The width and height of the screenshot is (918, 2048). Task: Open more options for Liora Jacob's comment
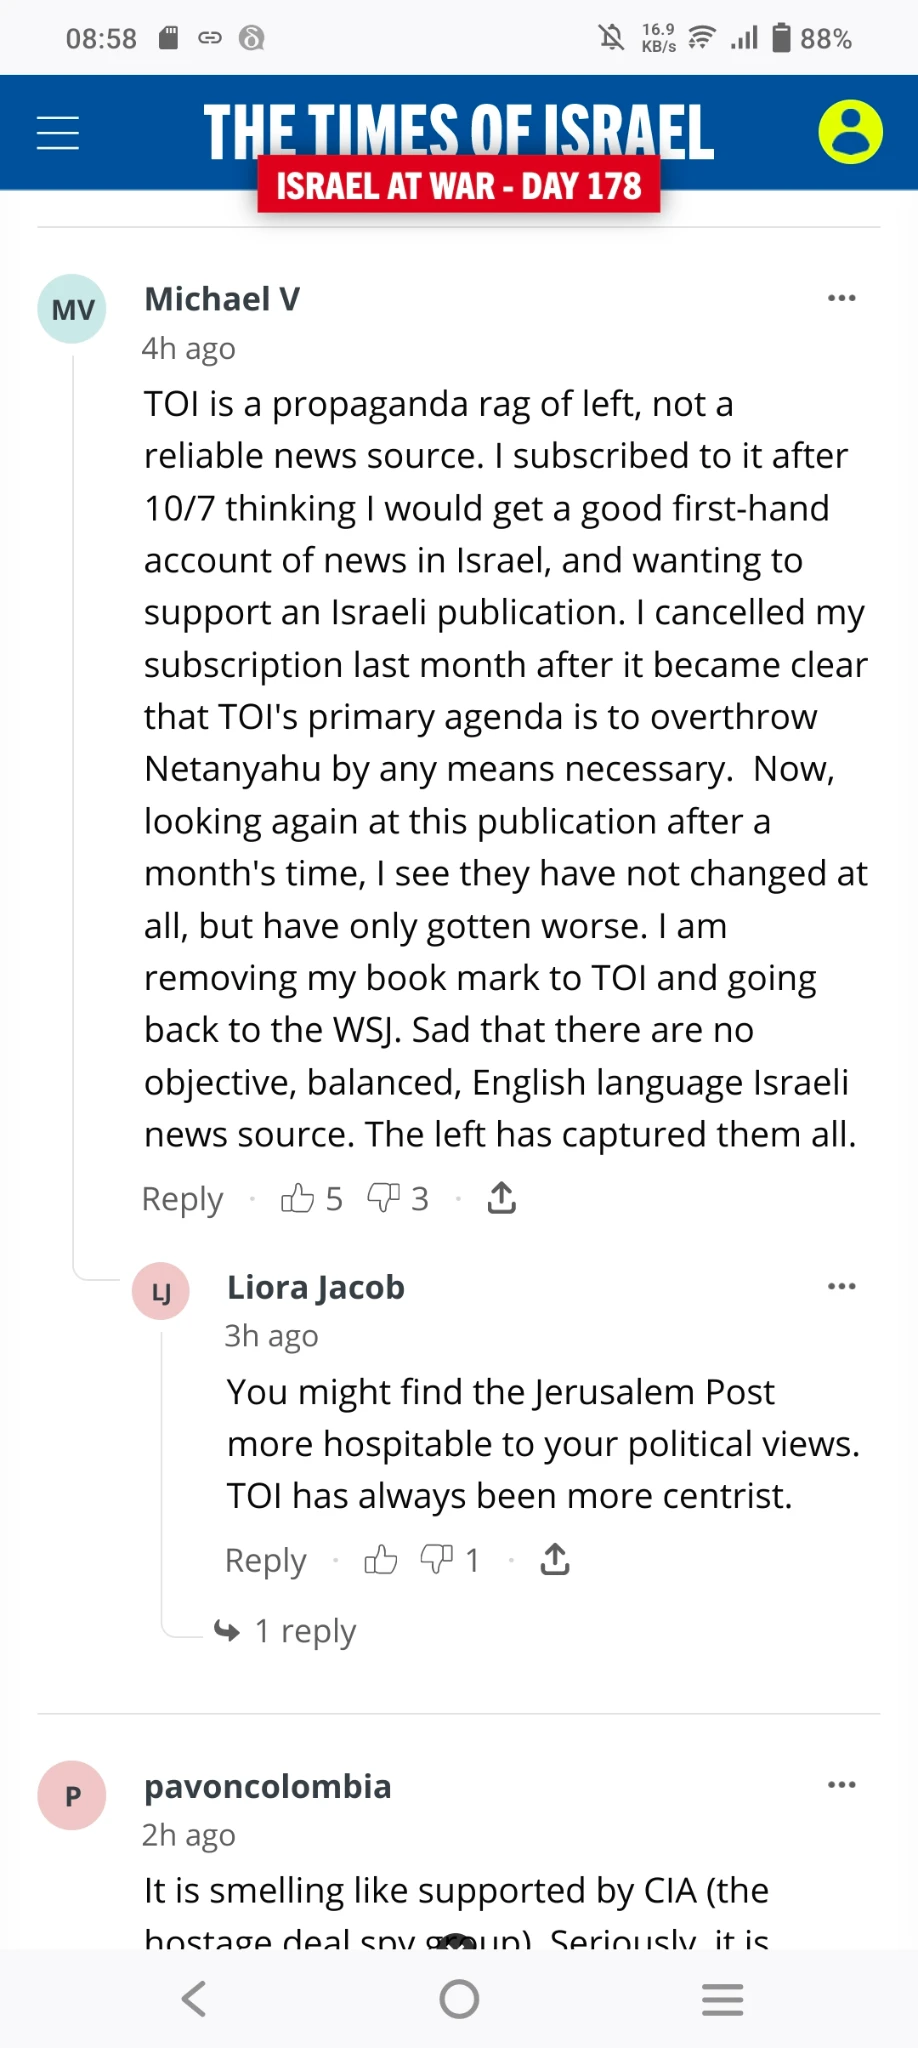tap(842, 1286)
